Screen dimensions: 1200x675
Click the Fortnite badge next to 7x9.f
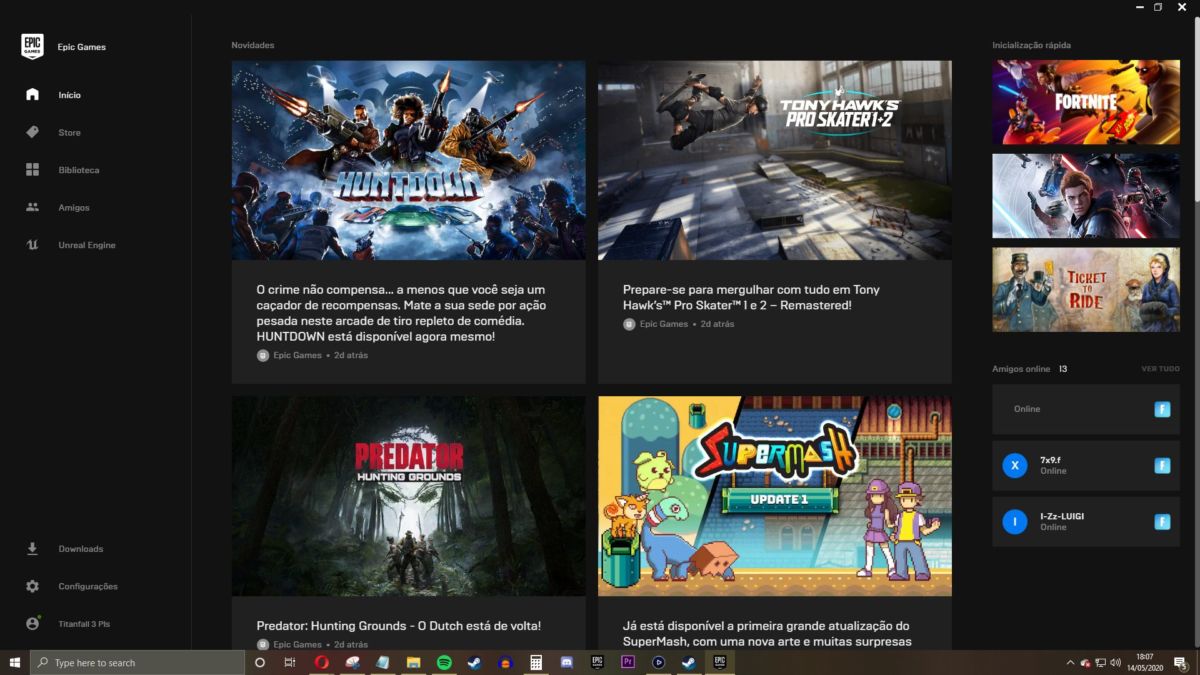pyautogui.click(x=1162, y=465)
